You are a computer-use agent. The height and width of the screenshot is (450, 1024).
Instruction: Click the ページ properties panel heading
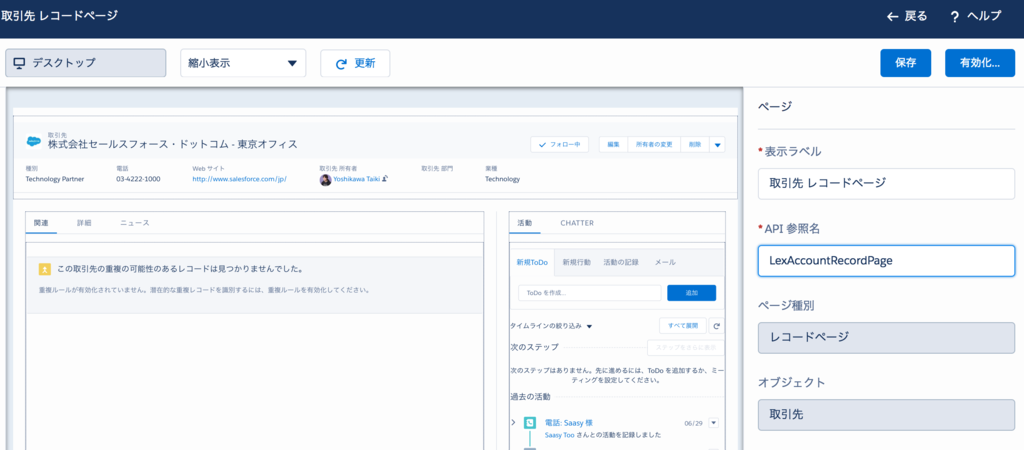pos(774,106)
